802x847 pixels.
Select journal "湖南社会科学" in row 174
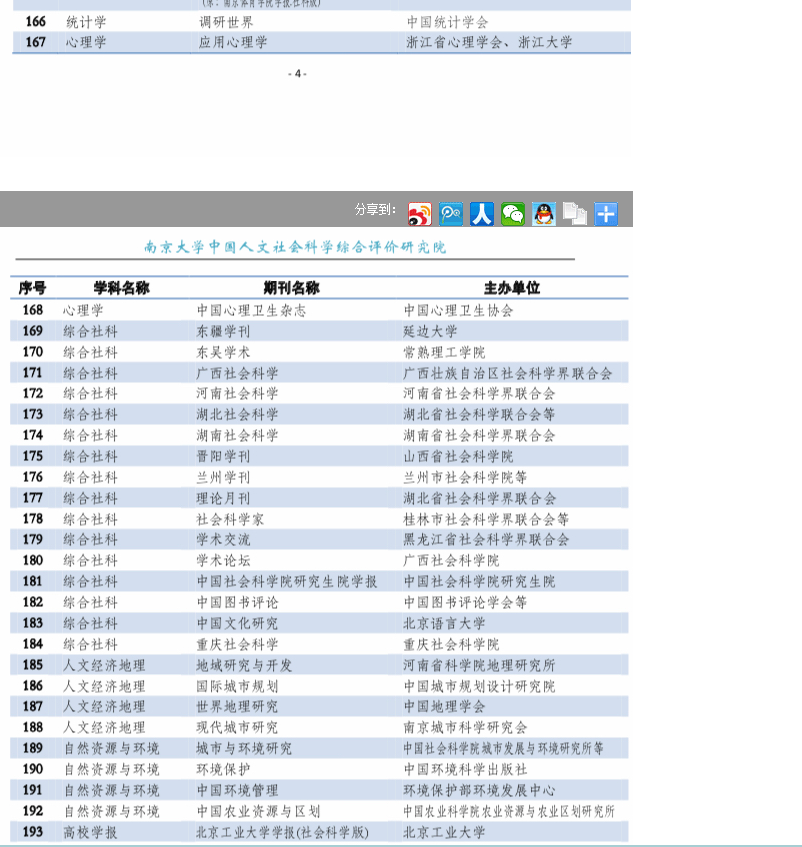(237, 435)
